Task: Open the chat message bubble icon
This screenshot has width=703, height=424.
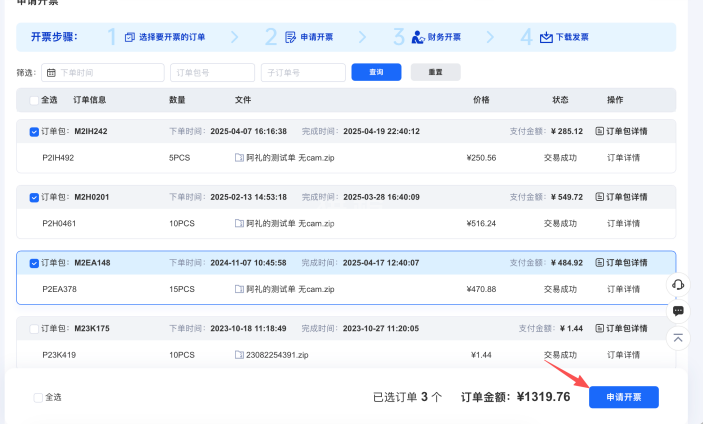Action: click(678, 311)
